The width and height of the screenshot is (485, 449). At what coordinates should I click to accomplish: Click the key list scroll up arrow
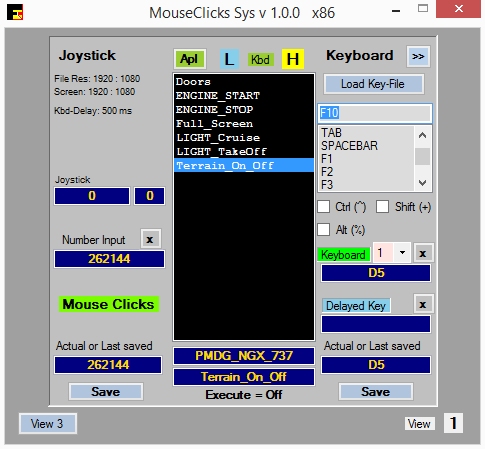tap(423, 135)
